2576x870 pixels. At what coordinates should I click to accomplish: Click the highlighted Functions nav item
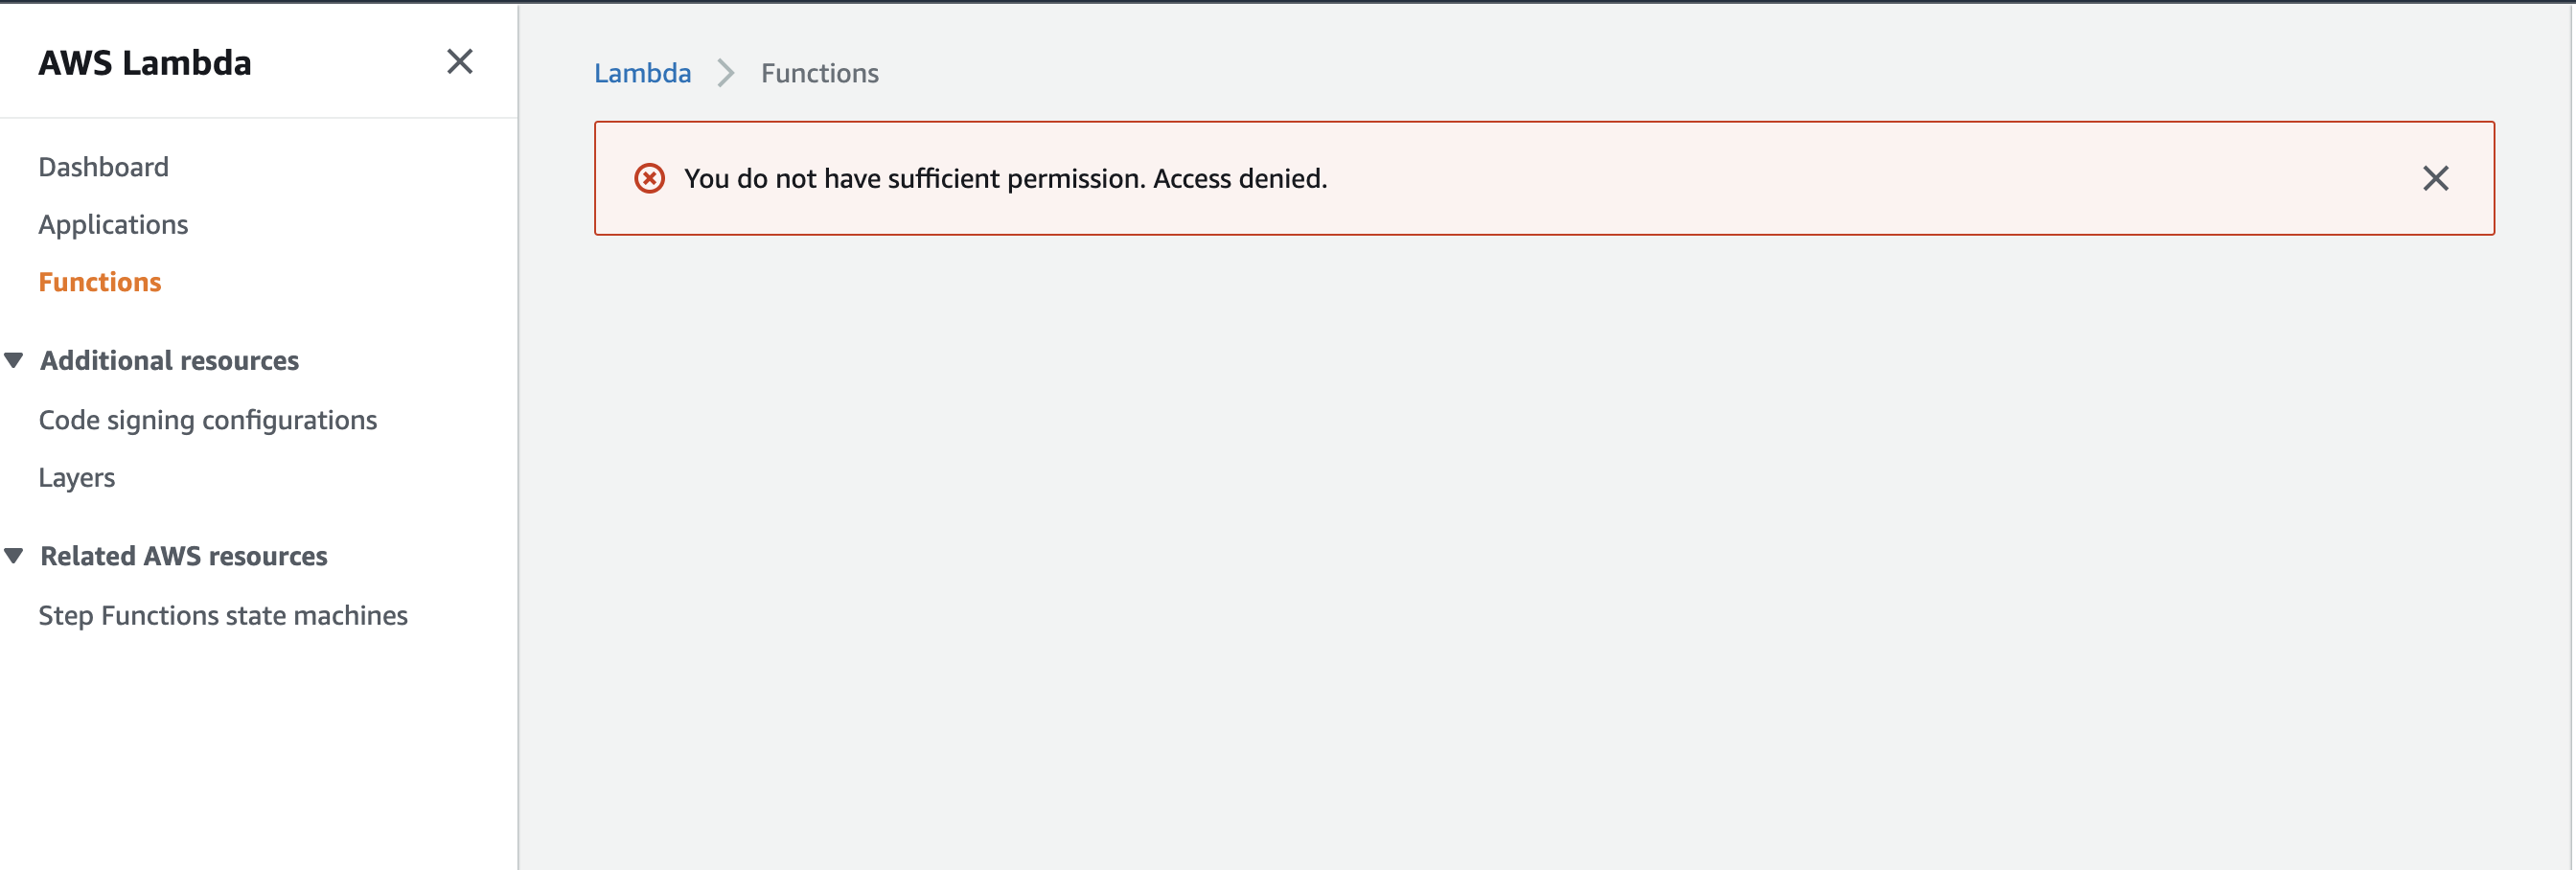(99, 282)
